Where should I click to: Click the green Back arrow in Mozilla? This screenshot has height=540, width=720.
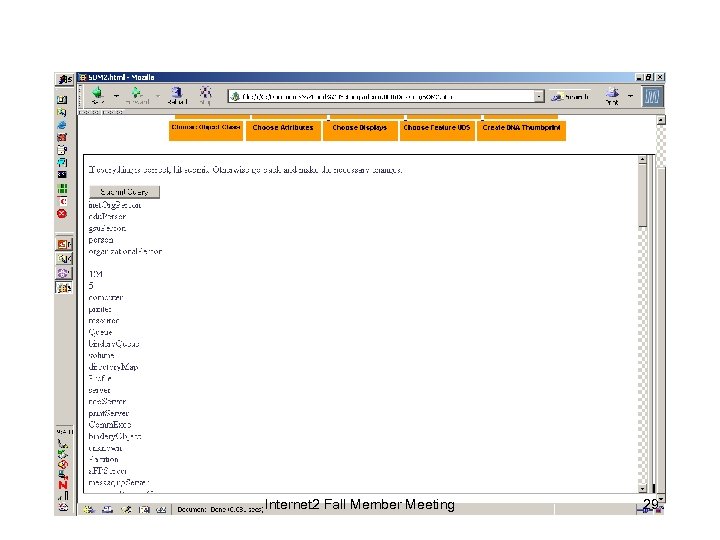(x=97, y=93)
